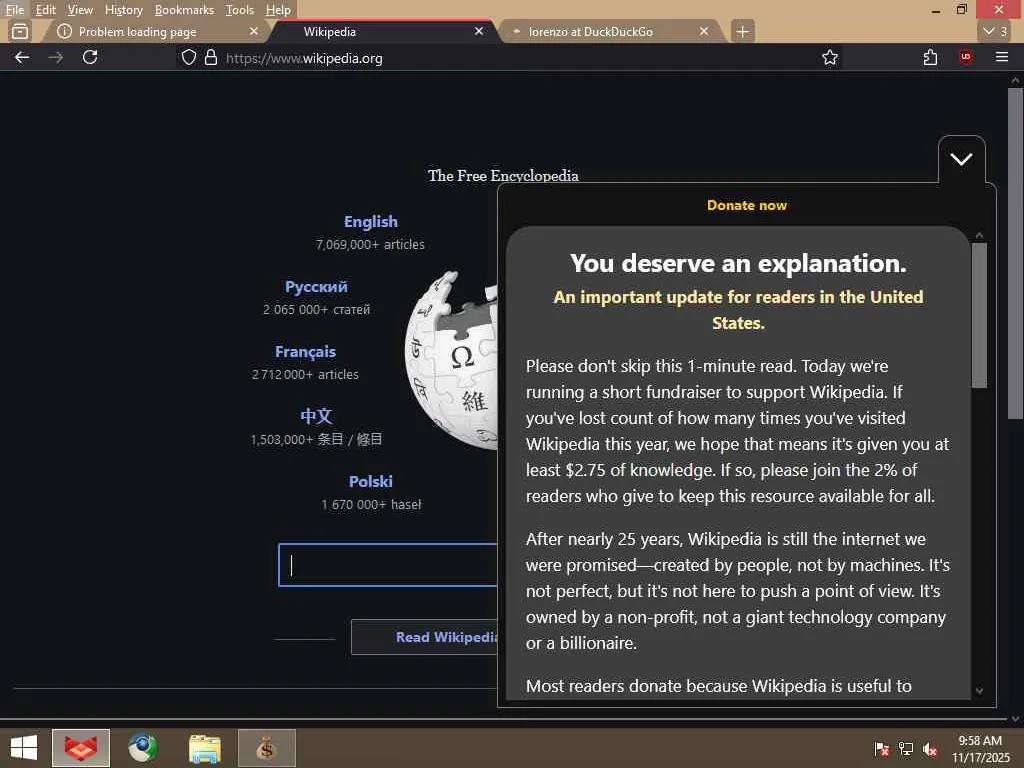
Task: Open the tracking protection shield icon
Action: pos(189,57)
